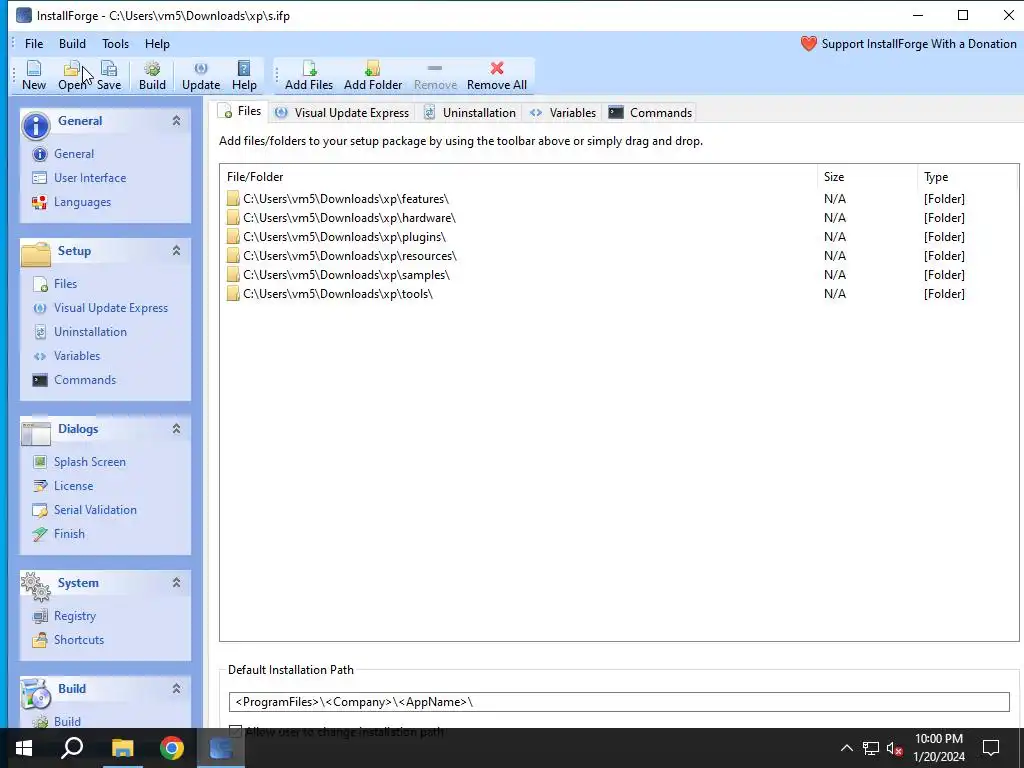The height and width of the screenshot is (768, 1024).
Task: Click the Default Installation Path field
Action: pyautogui.click(x=619, y=702)
